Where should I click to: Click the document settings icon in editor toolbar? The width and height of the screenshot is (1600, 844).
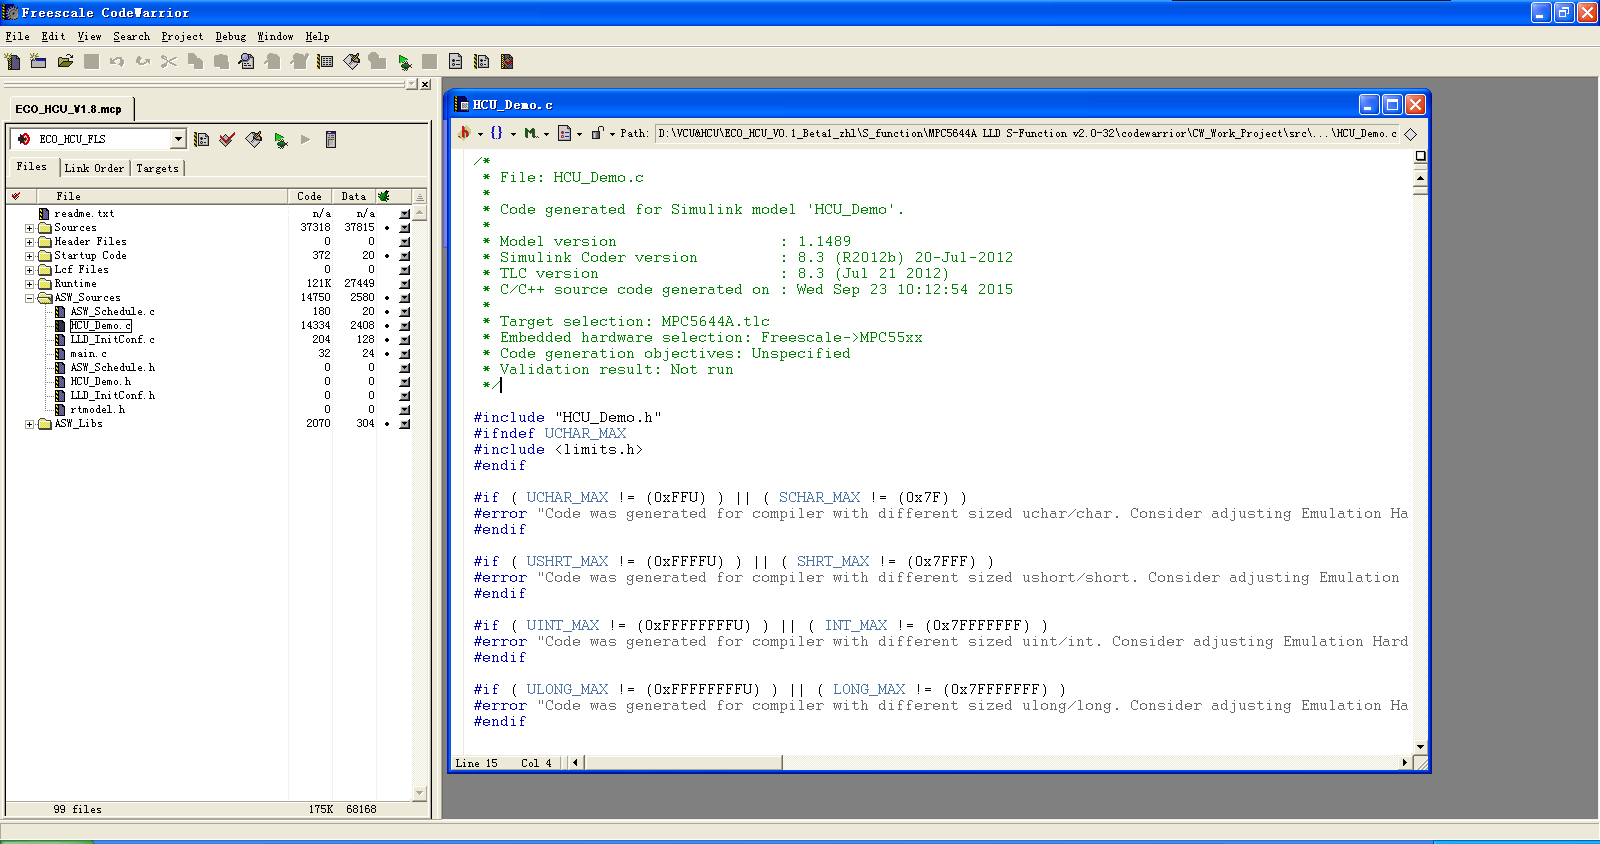pos(564,133)
